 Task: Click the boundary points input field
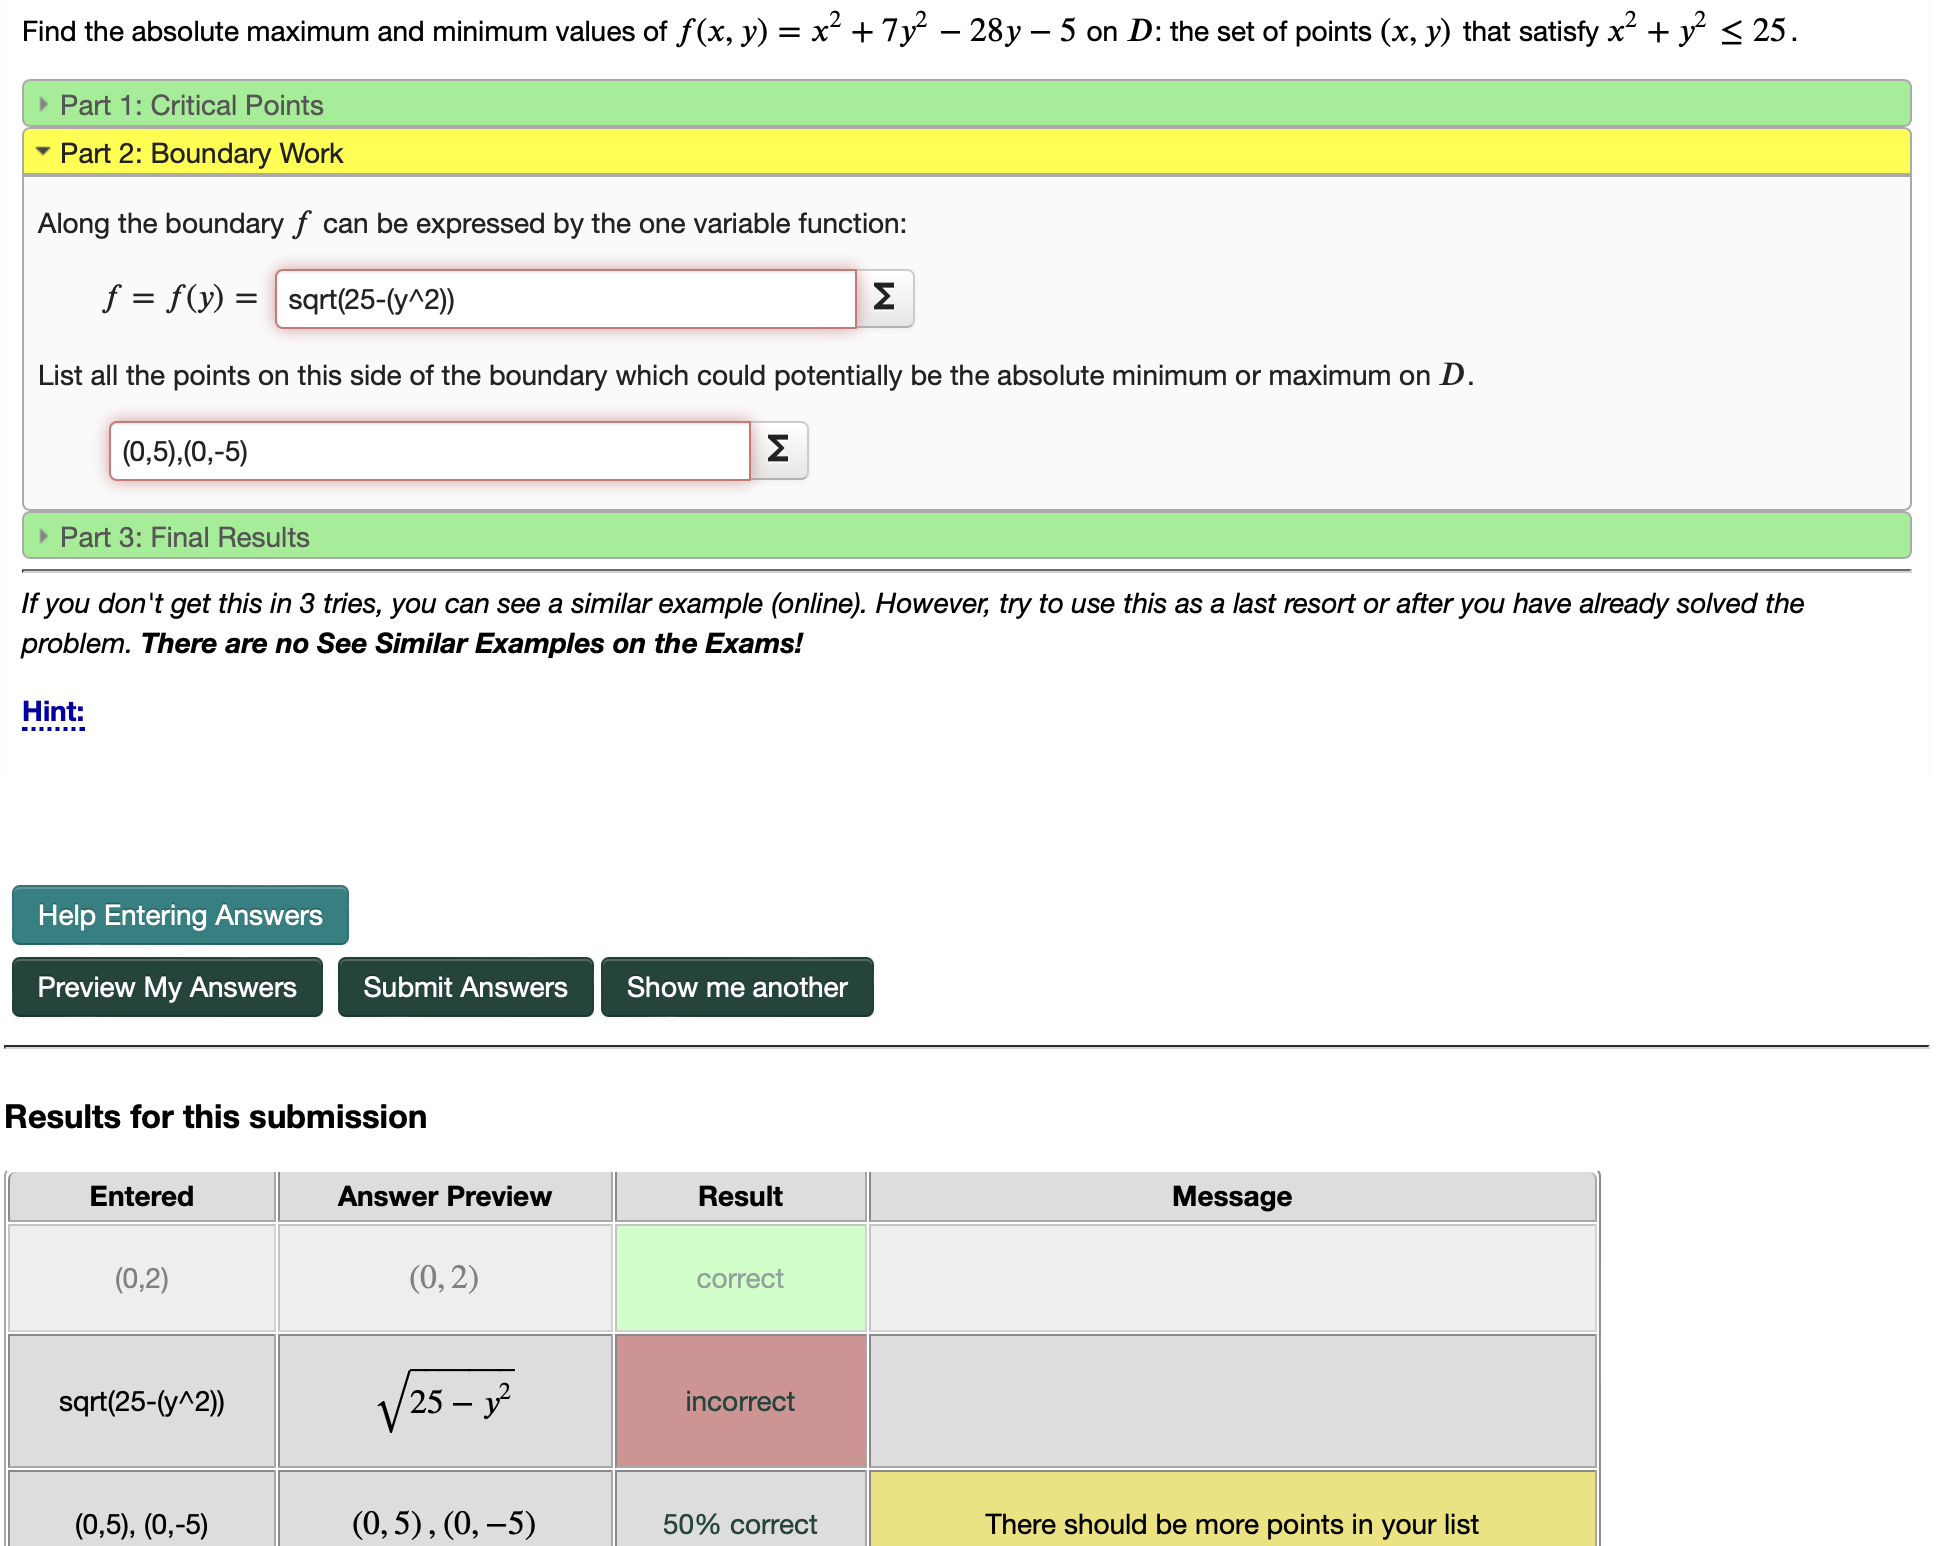[x=430, y=451]
